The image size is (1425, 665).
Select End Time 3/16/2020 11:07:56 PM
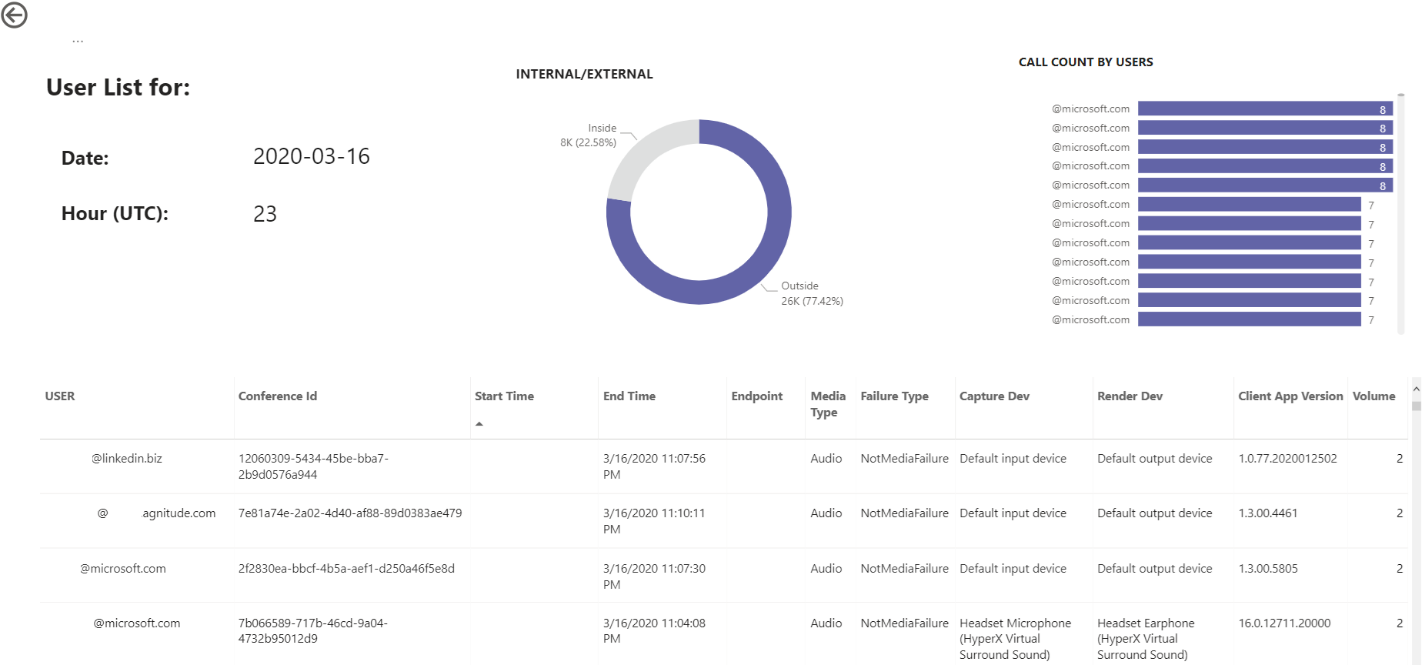pyautogui.click(x=654, y=466)
